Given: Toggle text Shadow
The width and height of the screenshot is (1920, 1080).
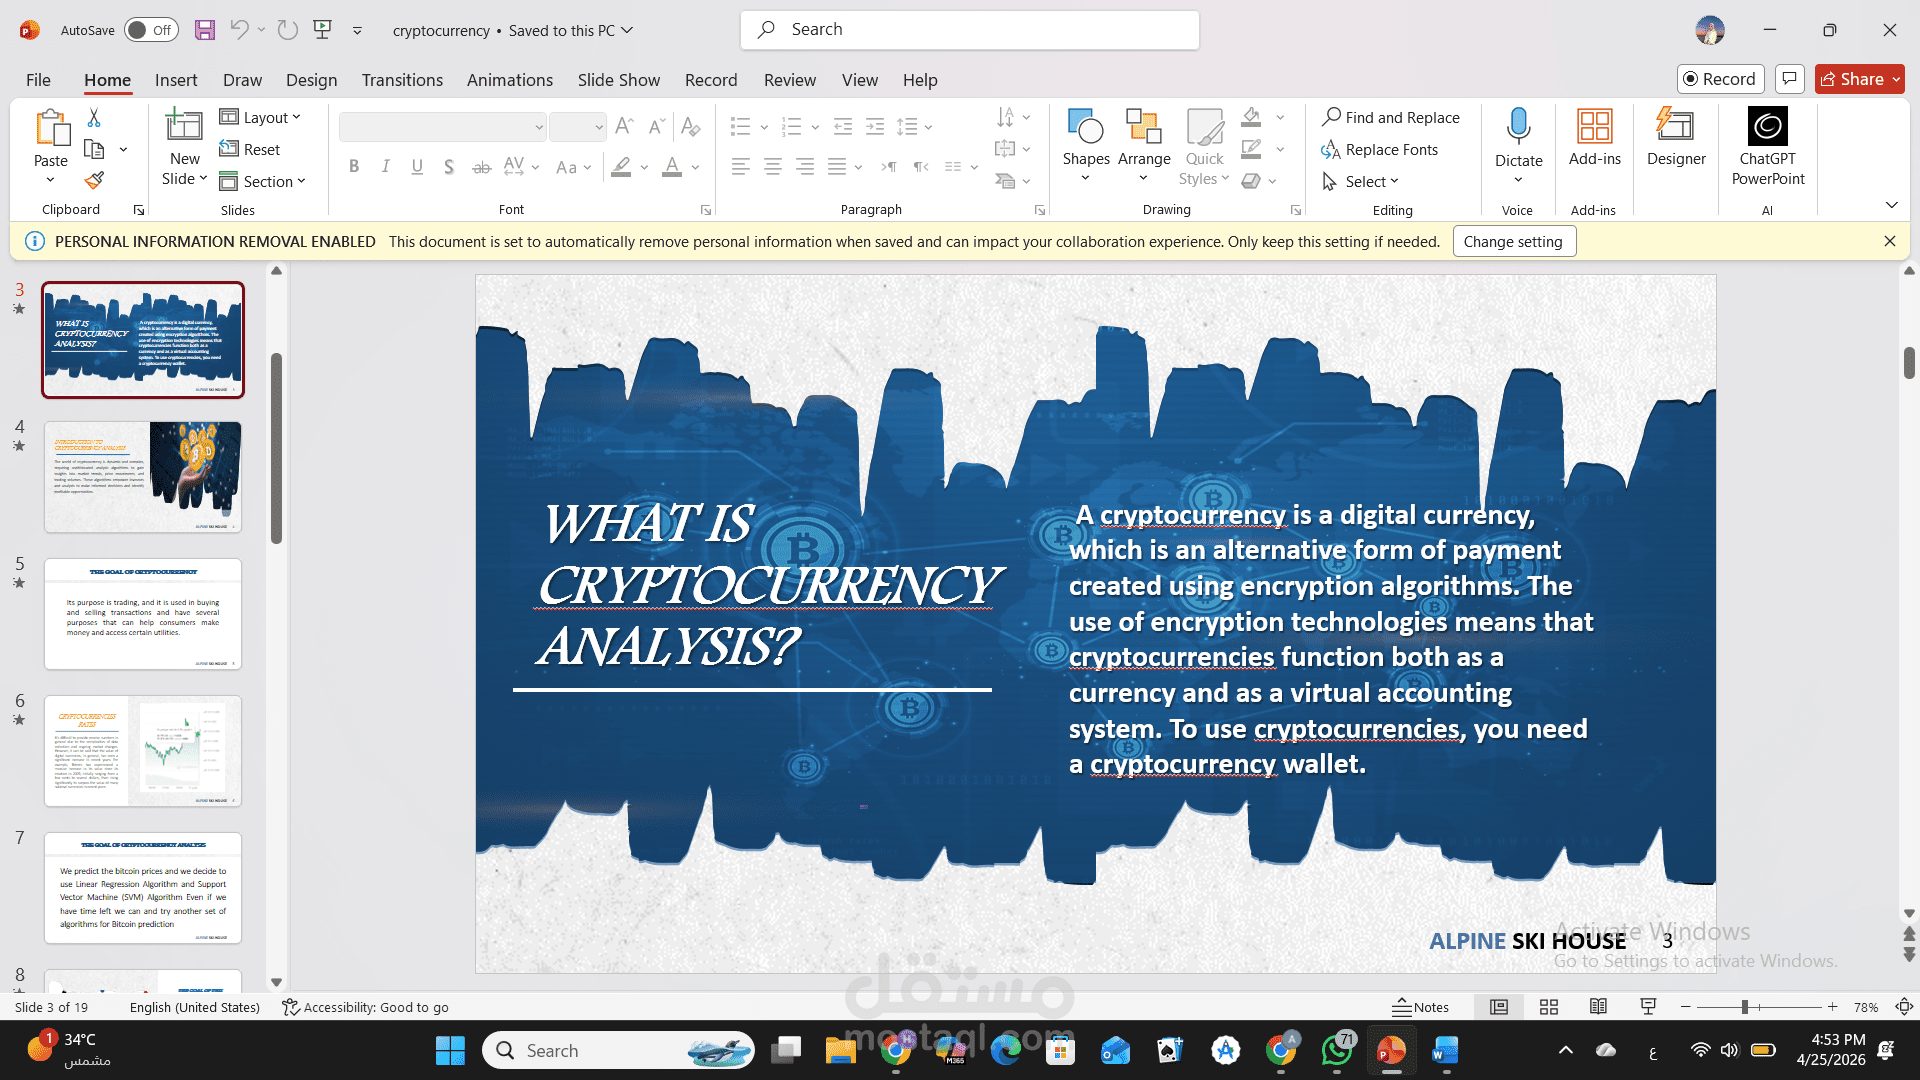Looking at the screenshot, I should (449, 167).
